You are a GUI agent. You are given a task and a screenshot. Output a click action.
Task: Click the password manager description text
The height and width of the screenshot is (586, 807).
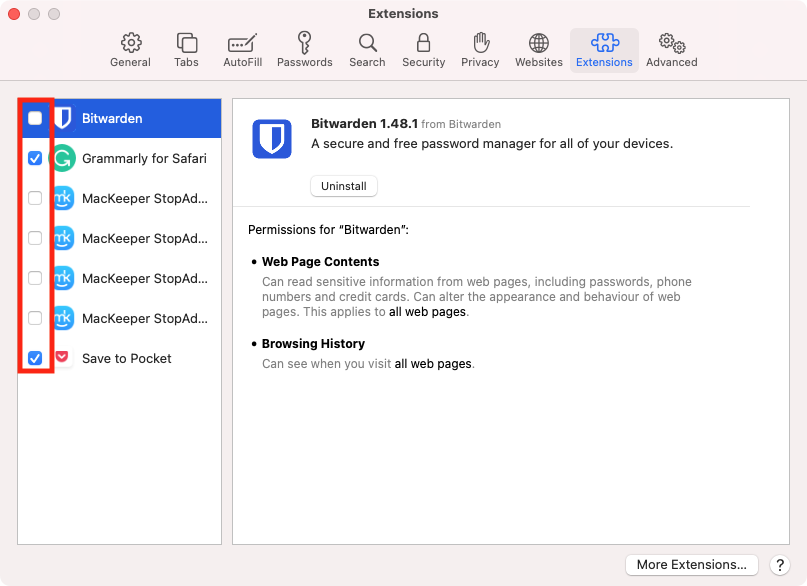[x=492, y=144]
